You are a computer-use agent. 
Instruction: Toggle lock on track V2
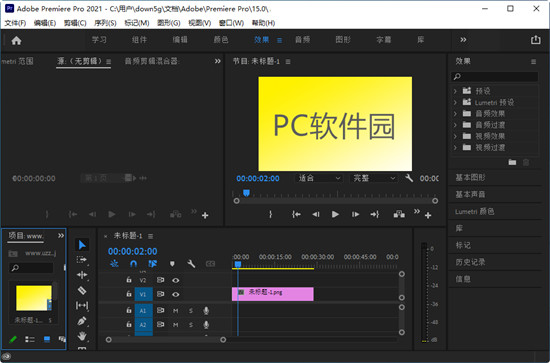click(129, 280)
